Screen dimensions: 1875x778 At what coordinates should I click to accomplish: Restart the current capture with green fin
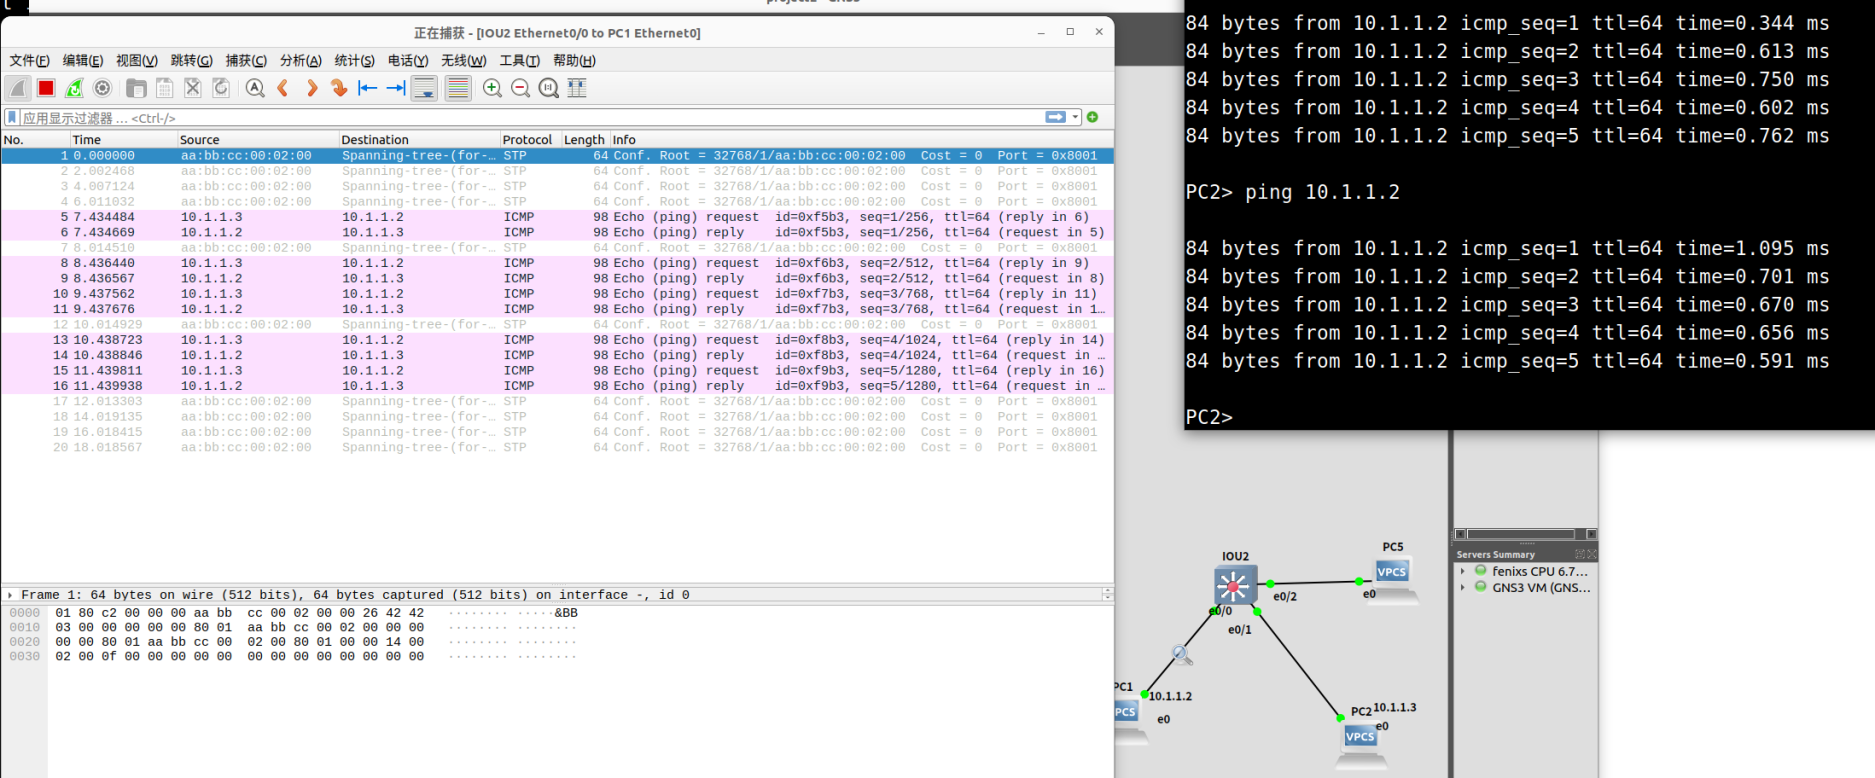click(74, 88)
